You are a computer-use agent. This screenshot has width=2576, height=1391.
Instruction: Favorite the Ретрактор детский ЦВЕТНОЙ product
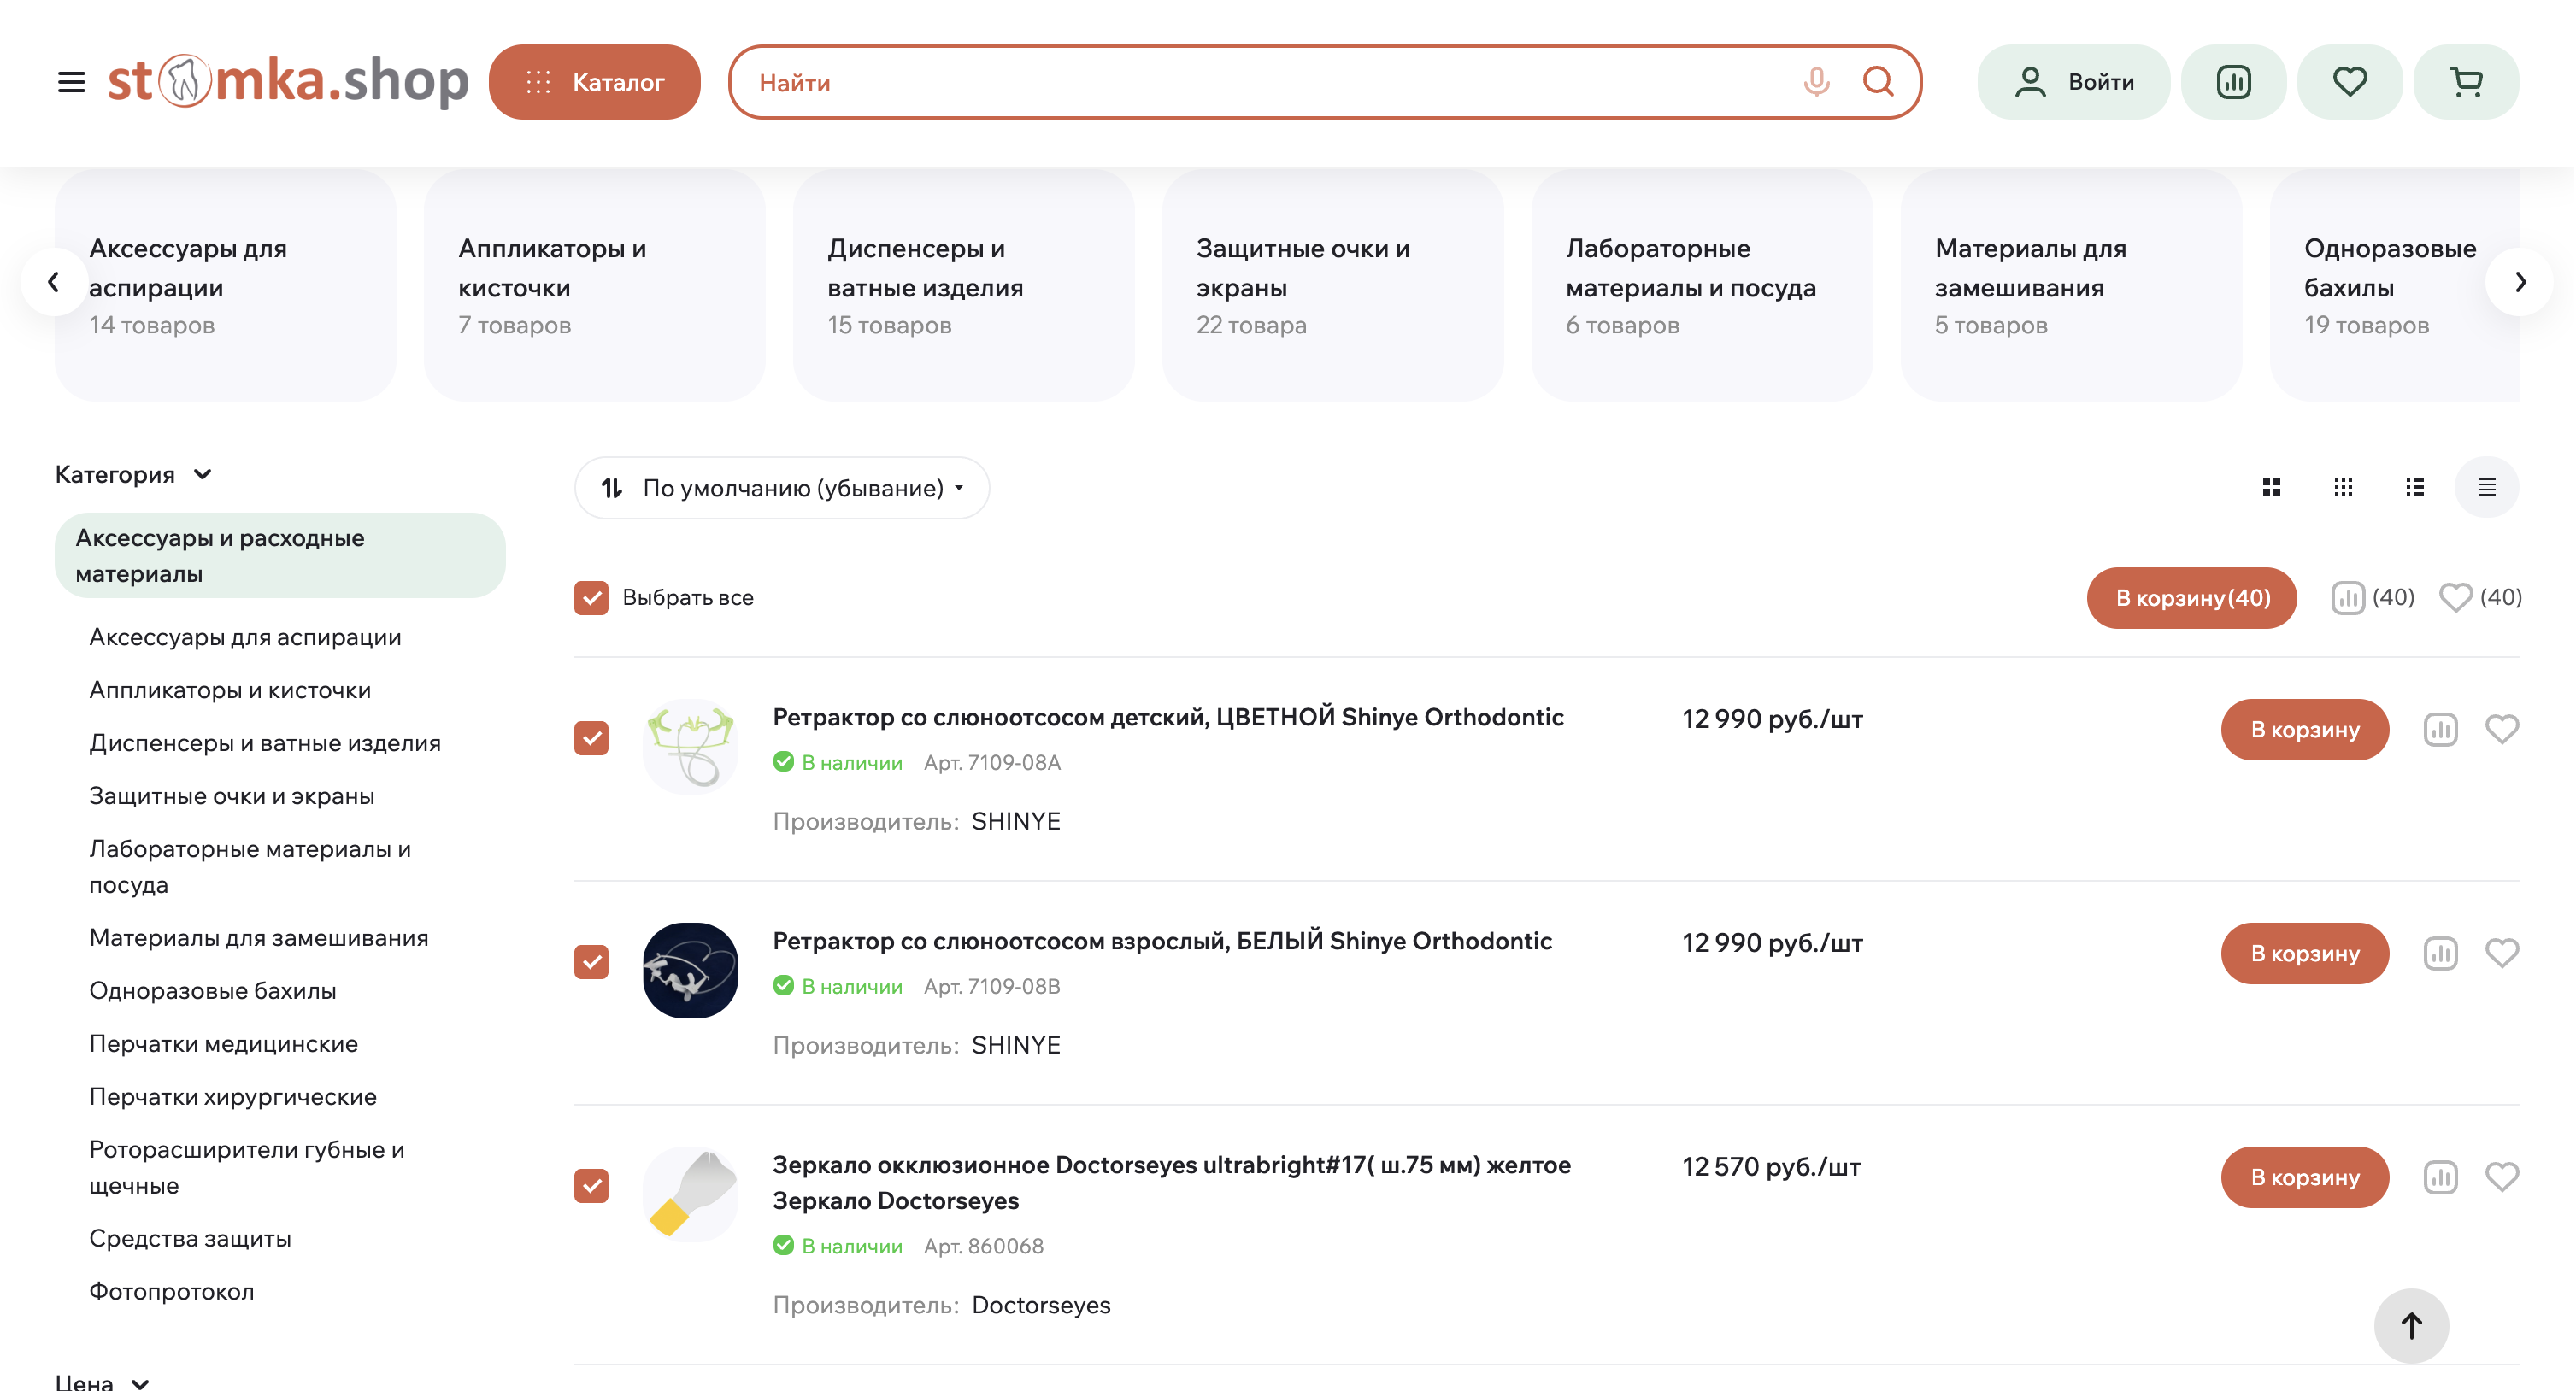coord(2502,730)
